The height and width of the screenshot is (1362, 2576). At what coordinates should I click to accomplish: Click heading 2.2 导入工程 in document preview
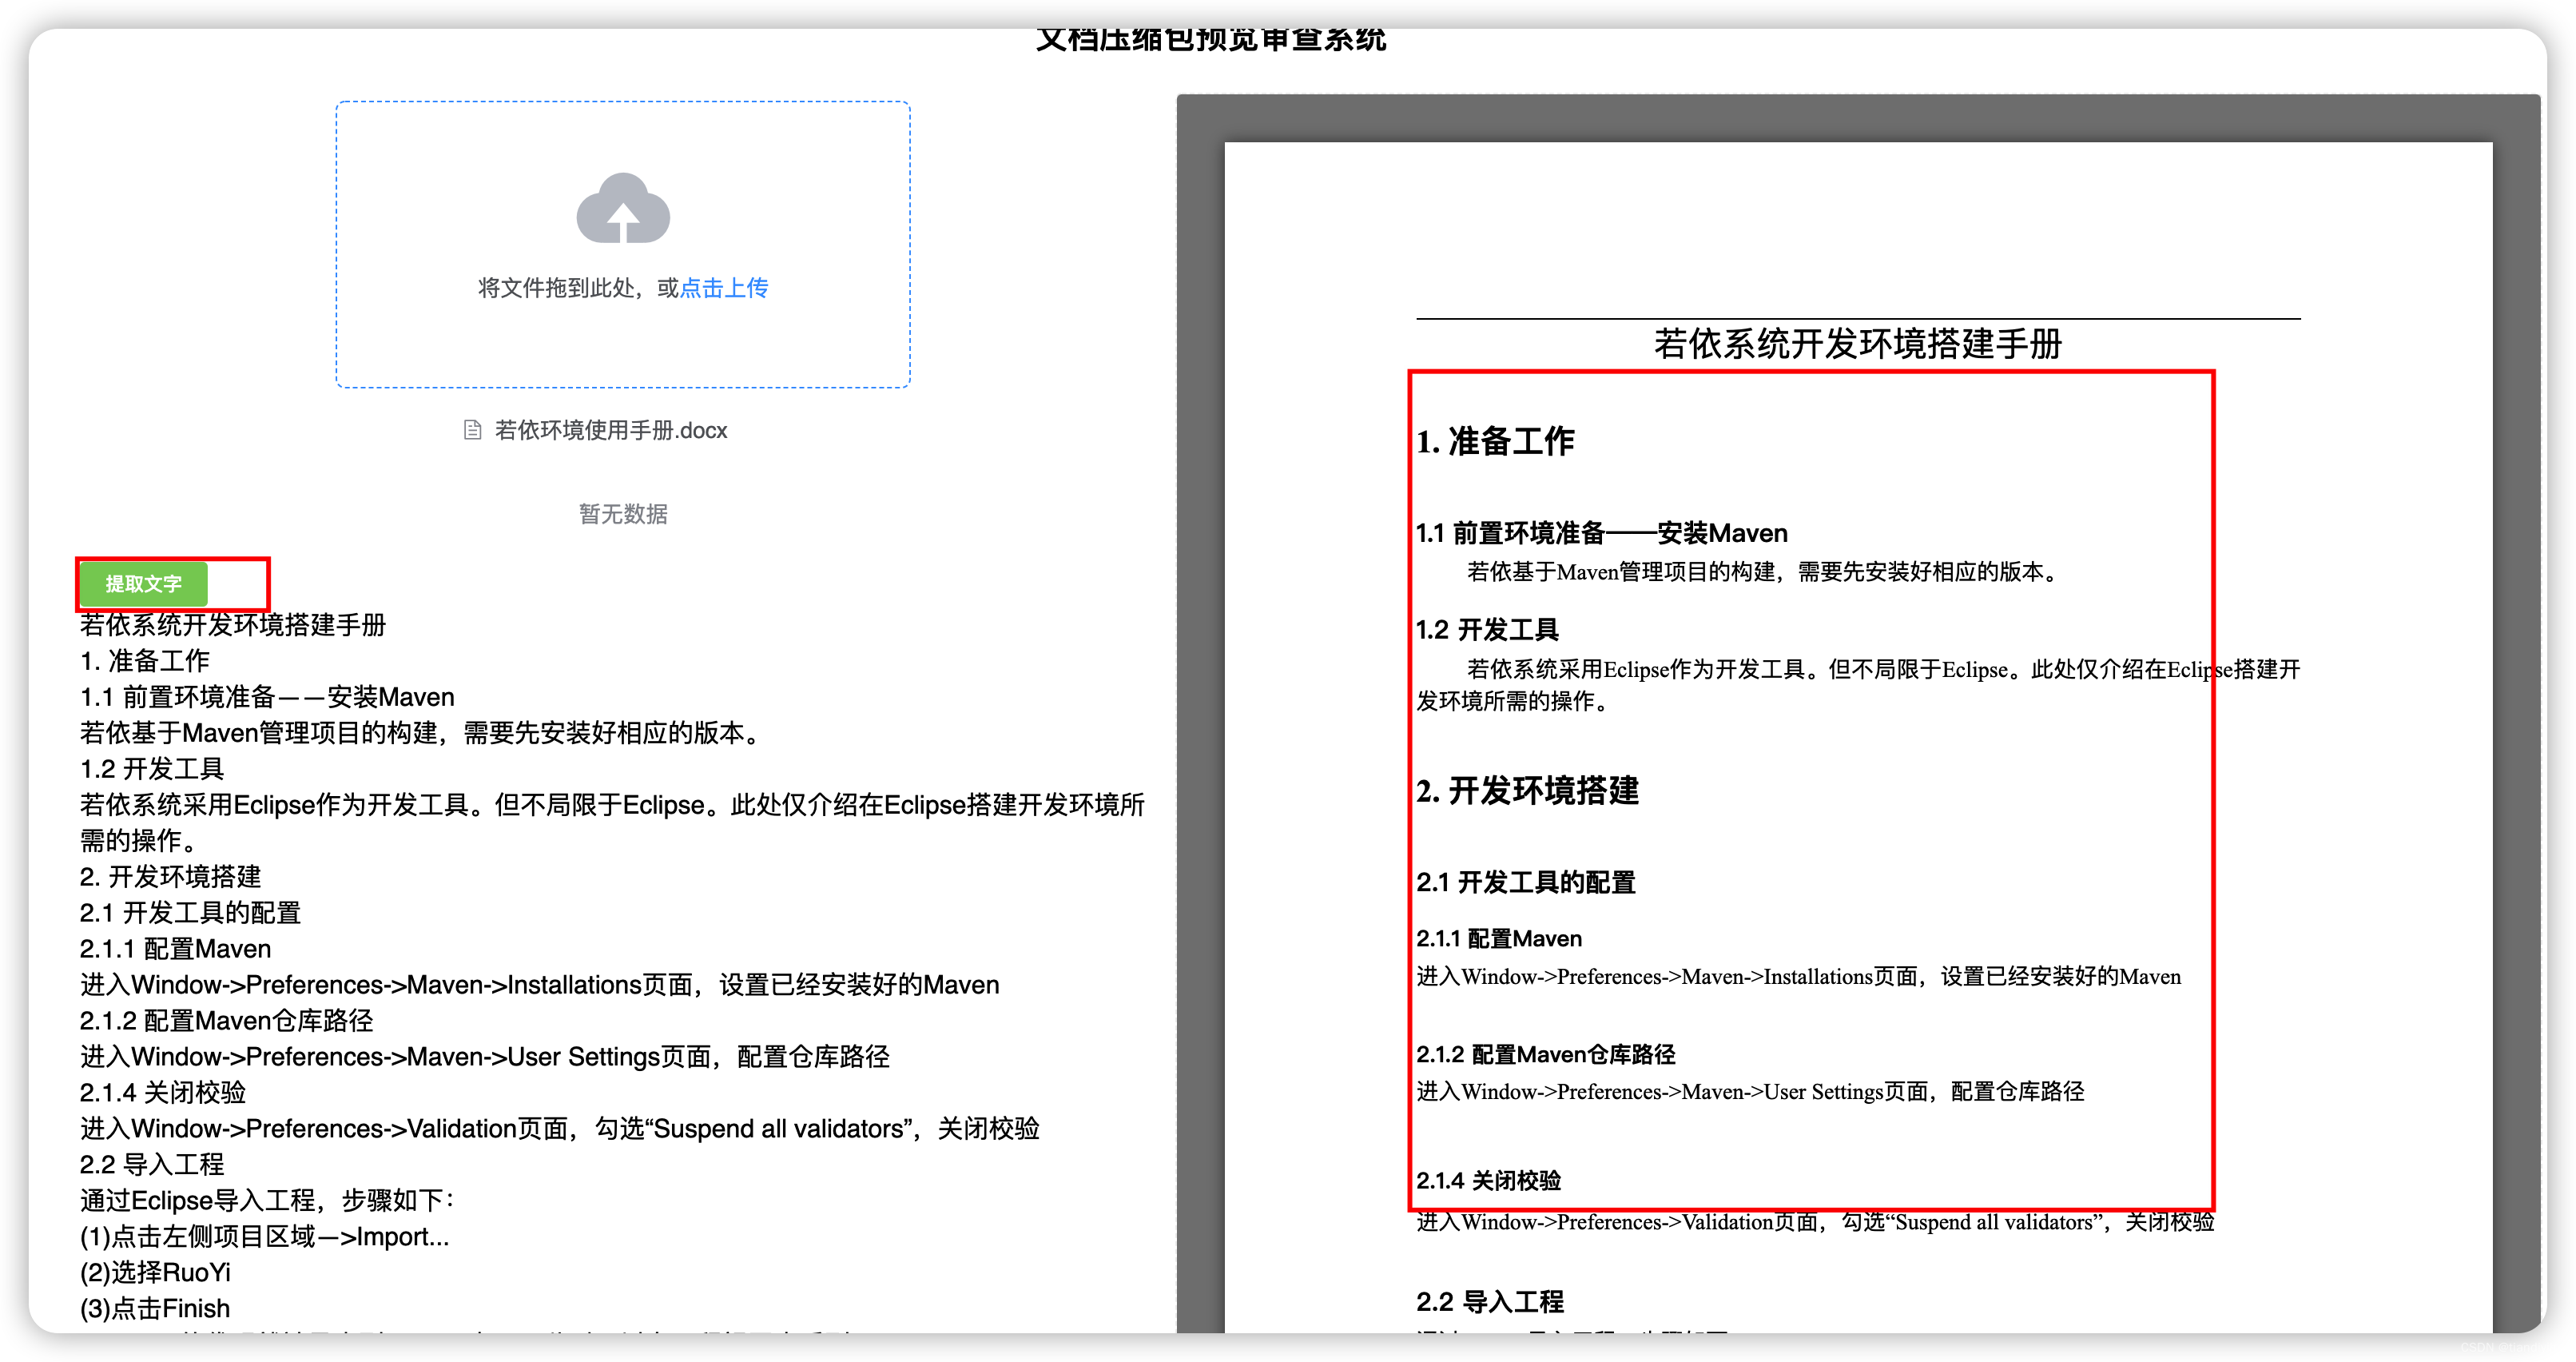1489,1302
